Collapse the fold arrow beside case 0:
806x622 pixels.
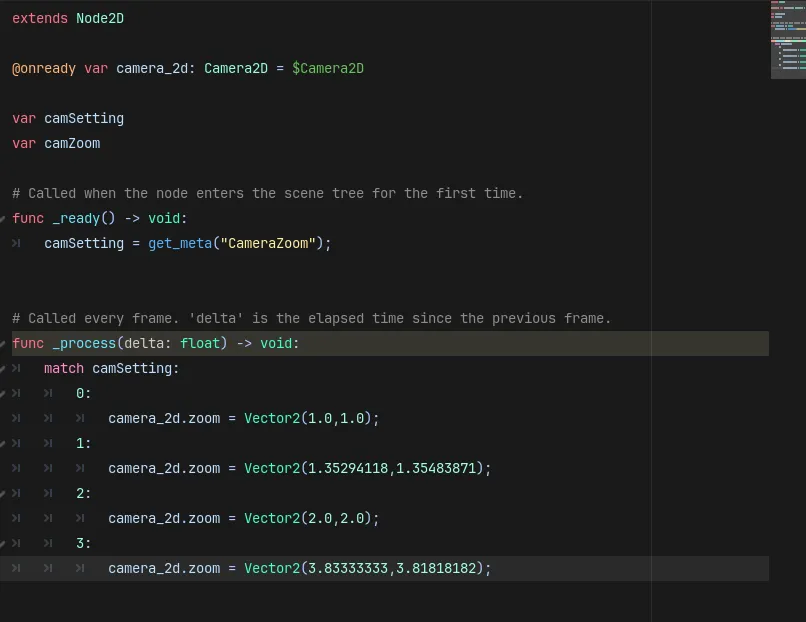point(3,394)
